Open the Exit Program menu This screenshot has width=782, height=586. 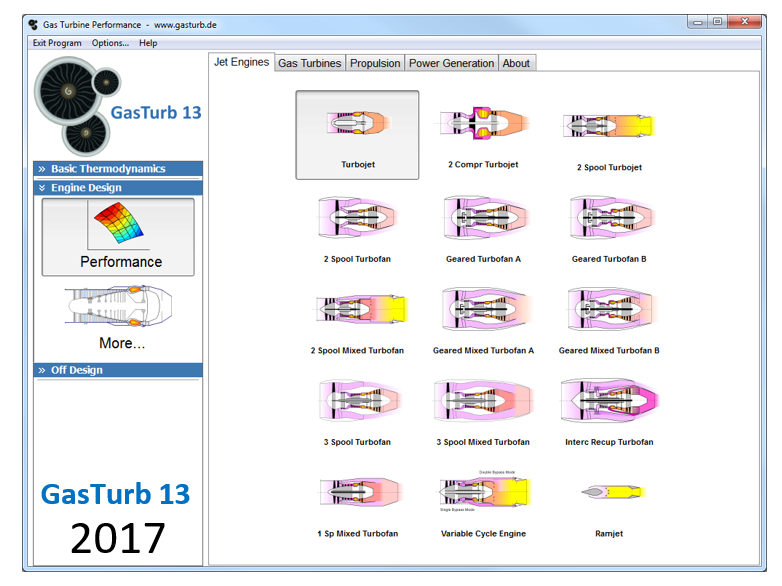[x=57, y=43]
